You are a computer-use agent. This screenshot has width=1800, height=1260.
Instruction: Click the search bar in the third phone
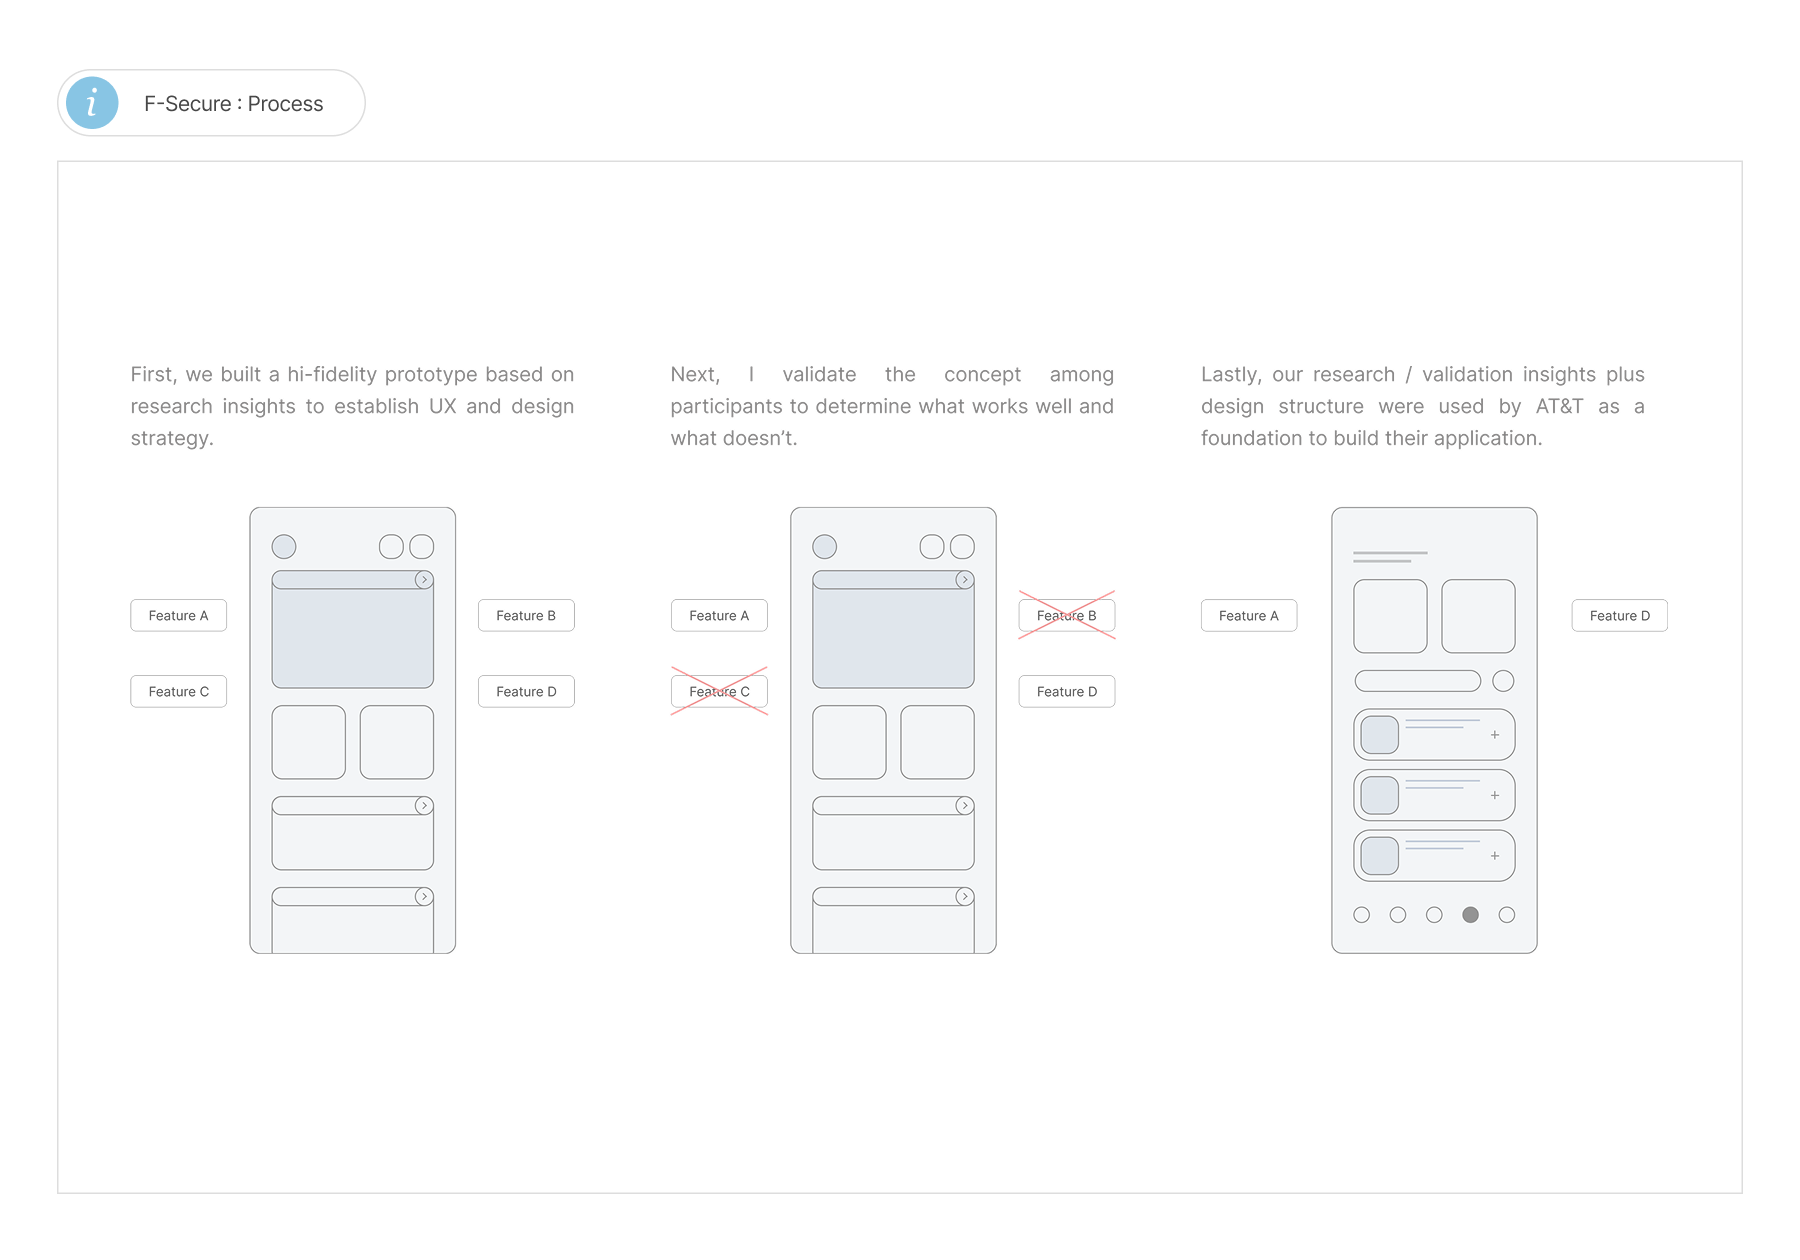1418,681
